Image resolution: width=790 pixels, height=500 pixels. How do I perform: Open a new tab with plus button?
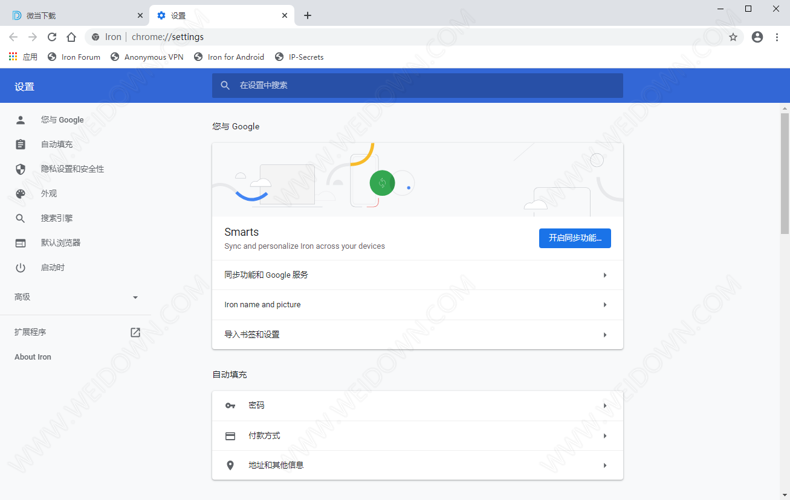pos(307,16)
